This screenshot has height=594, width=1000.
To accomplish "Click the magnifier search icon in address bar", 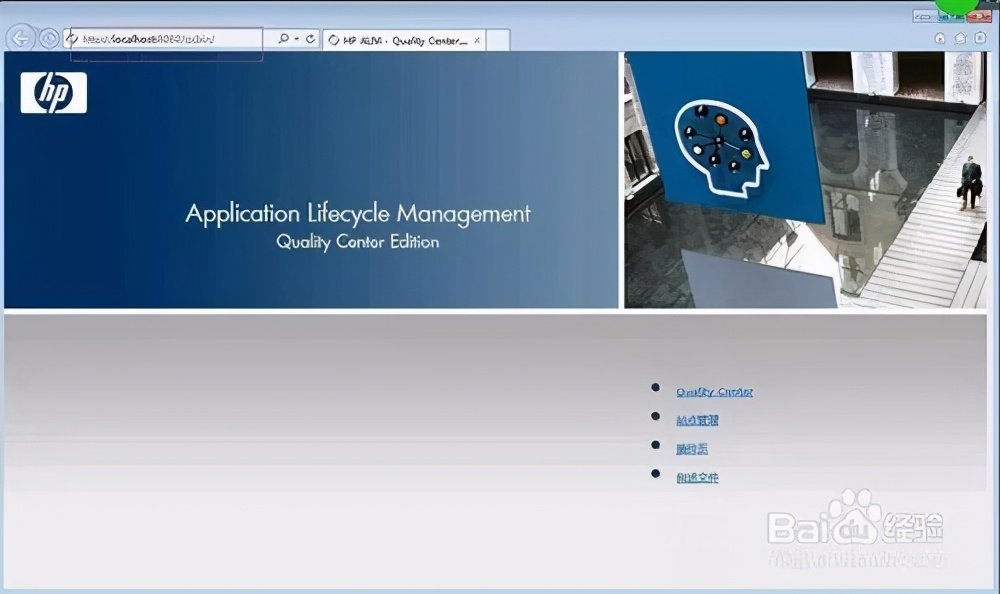I will click(283, 39).
